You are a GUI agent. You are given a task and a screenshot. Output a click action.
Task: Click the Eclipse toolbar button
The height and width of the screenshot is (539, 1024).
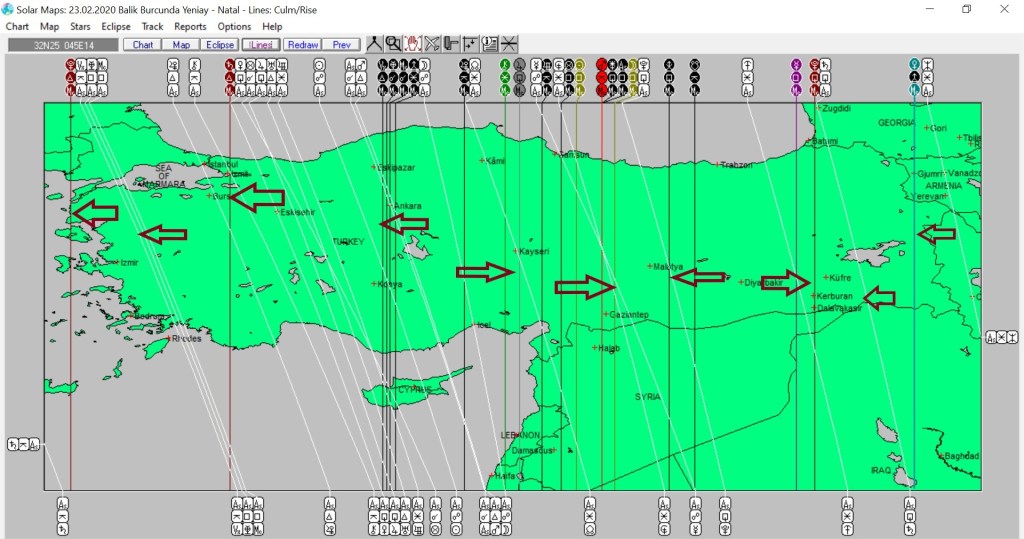point(219,45)
